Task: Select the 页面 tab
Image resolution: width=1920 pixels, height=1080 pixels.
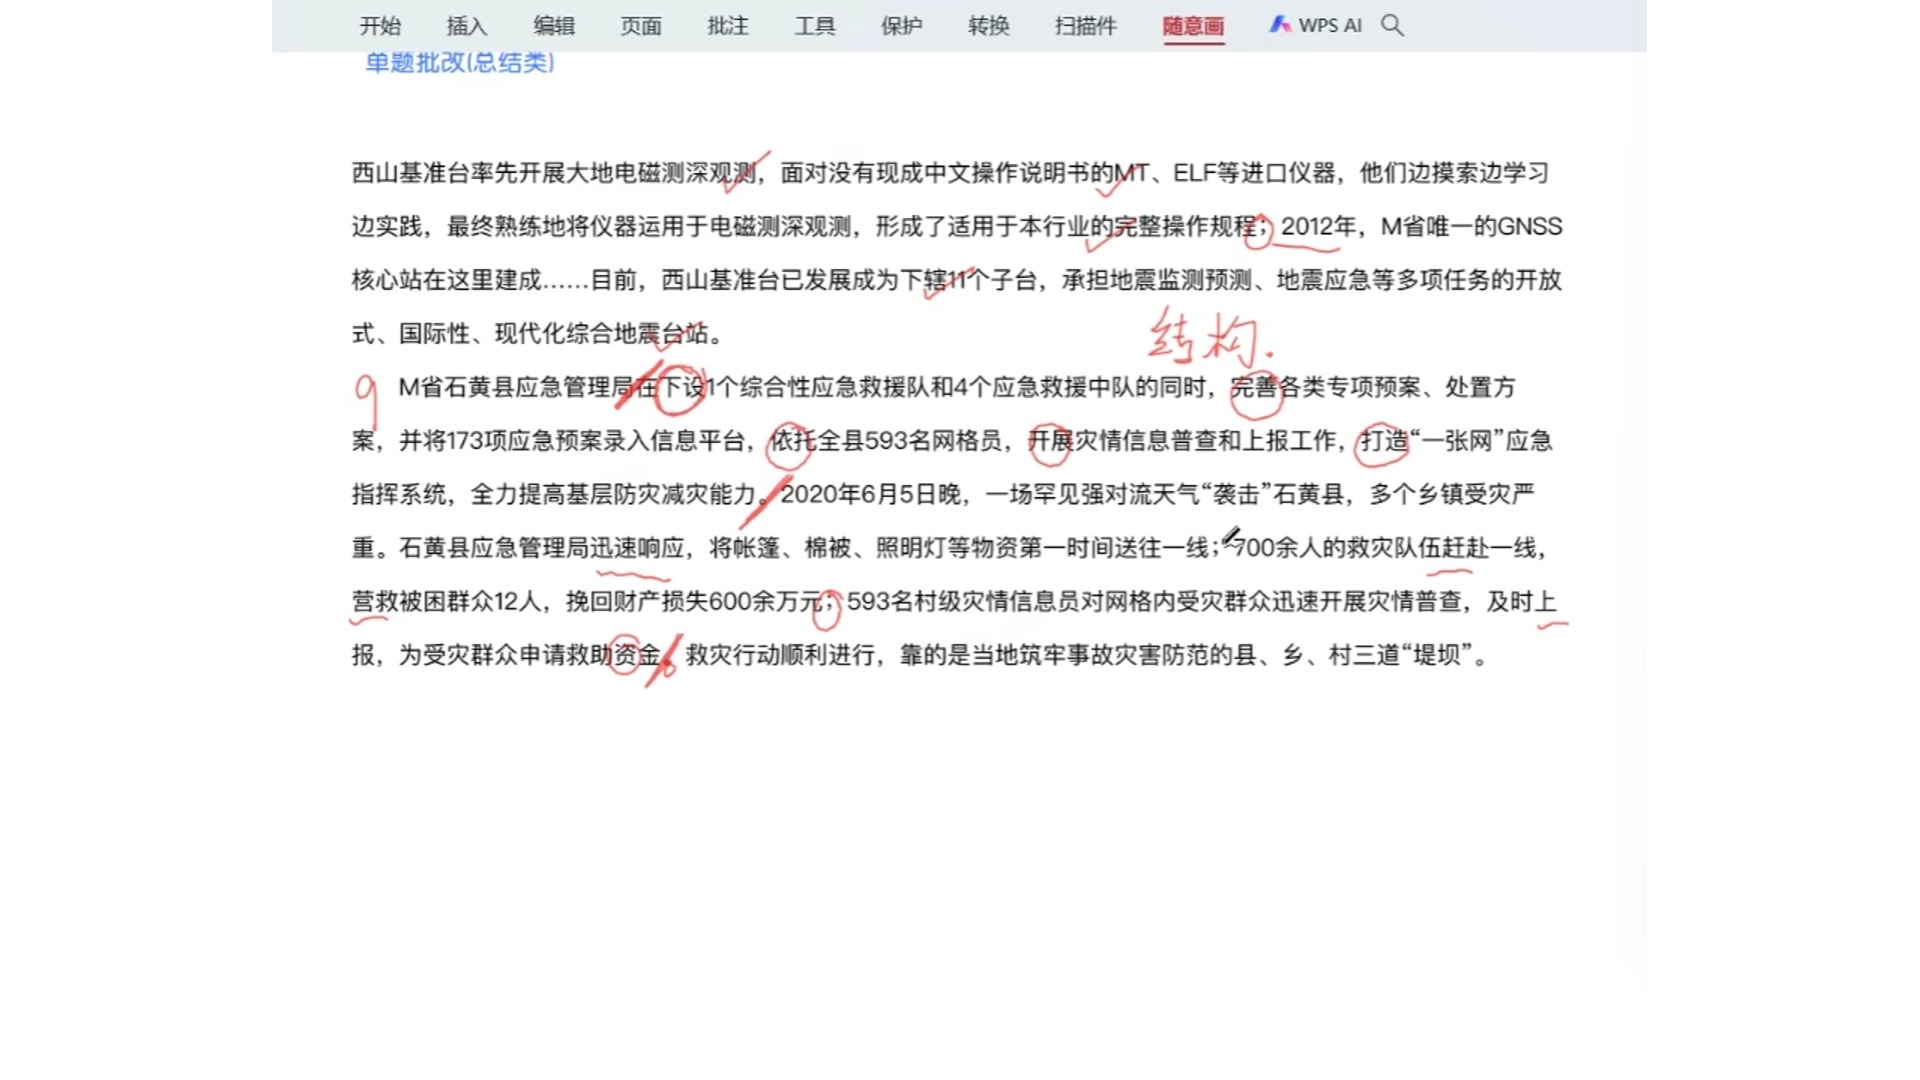Action: [x=641, y=26]
